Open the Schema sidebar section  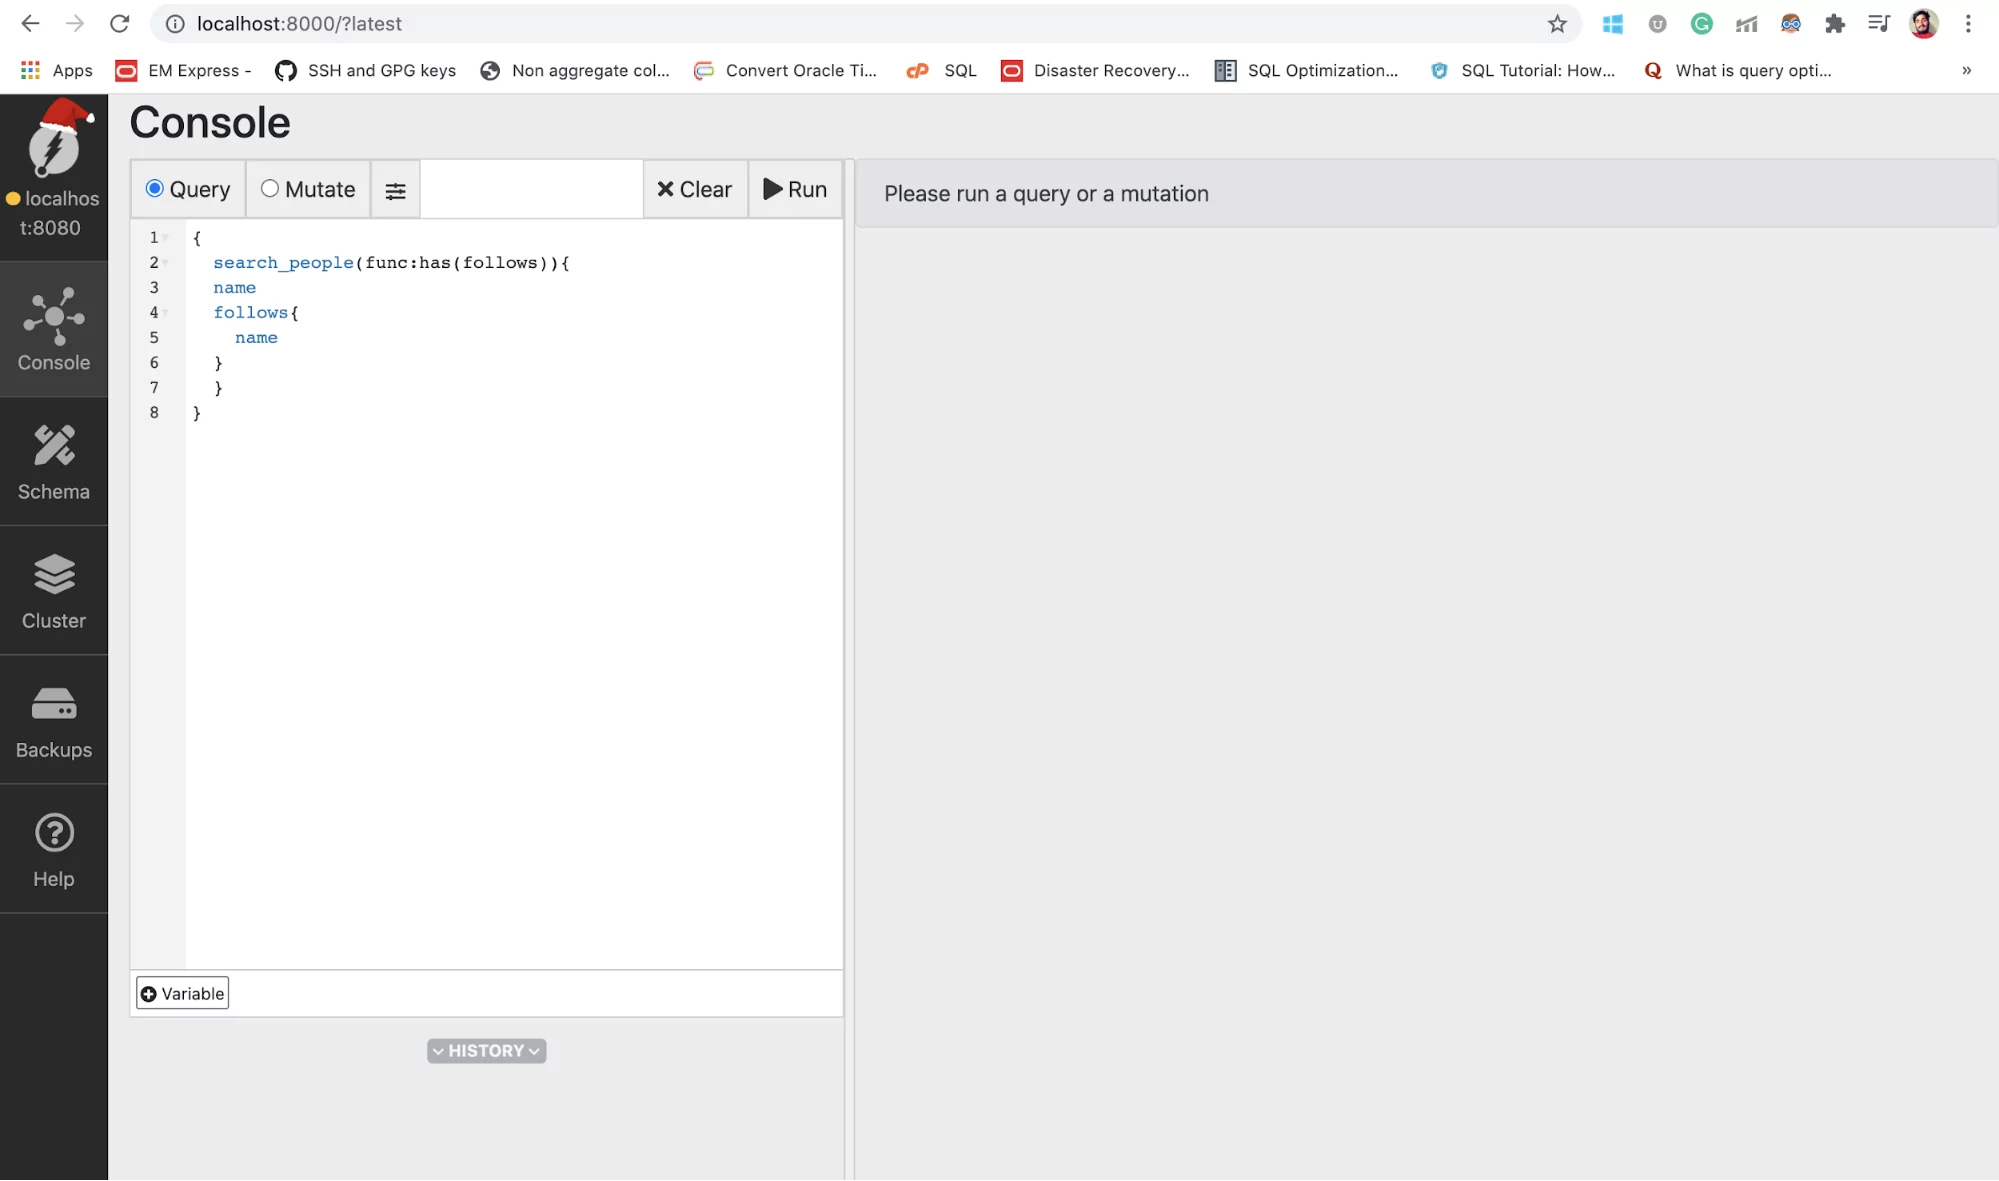(x=54, y=462)
